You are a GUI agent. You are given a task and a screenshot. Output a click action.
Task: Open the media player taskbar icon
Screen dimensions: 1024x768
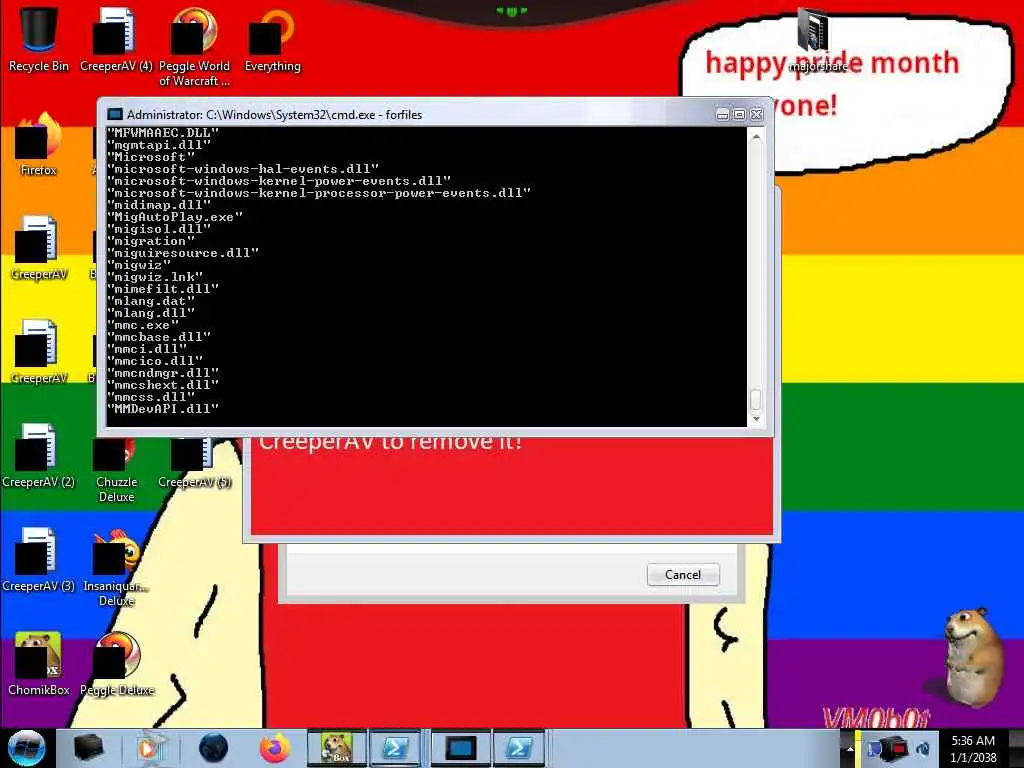click(x=151, y=748)
